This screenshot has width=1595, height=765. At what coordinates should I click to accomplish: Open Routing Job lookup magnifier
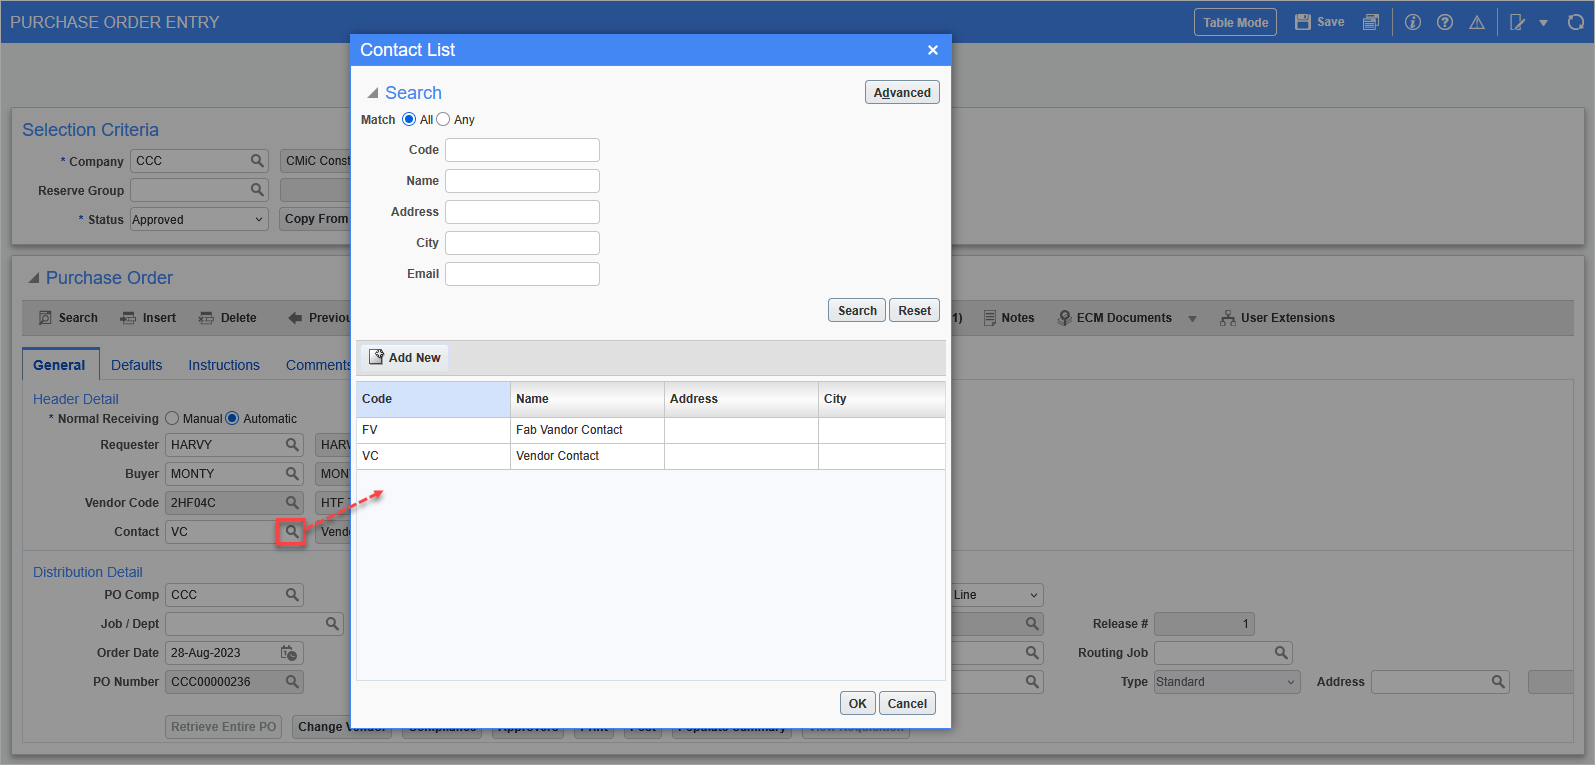1281,652
